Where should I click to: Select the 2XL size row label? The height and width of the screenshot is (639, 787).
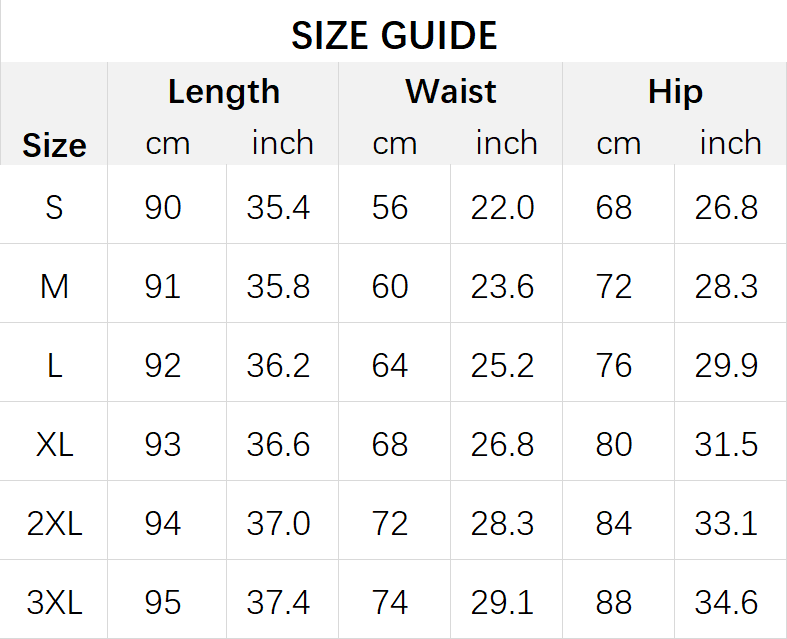54,524
